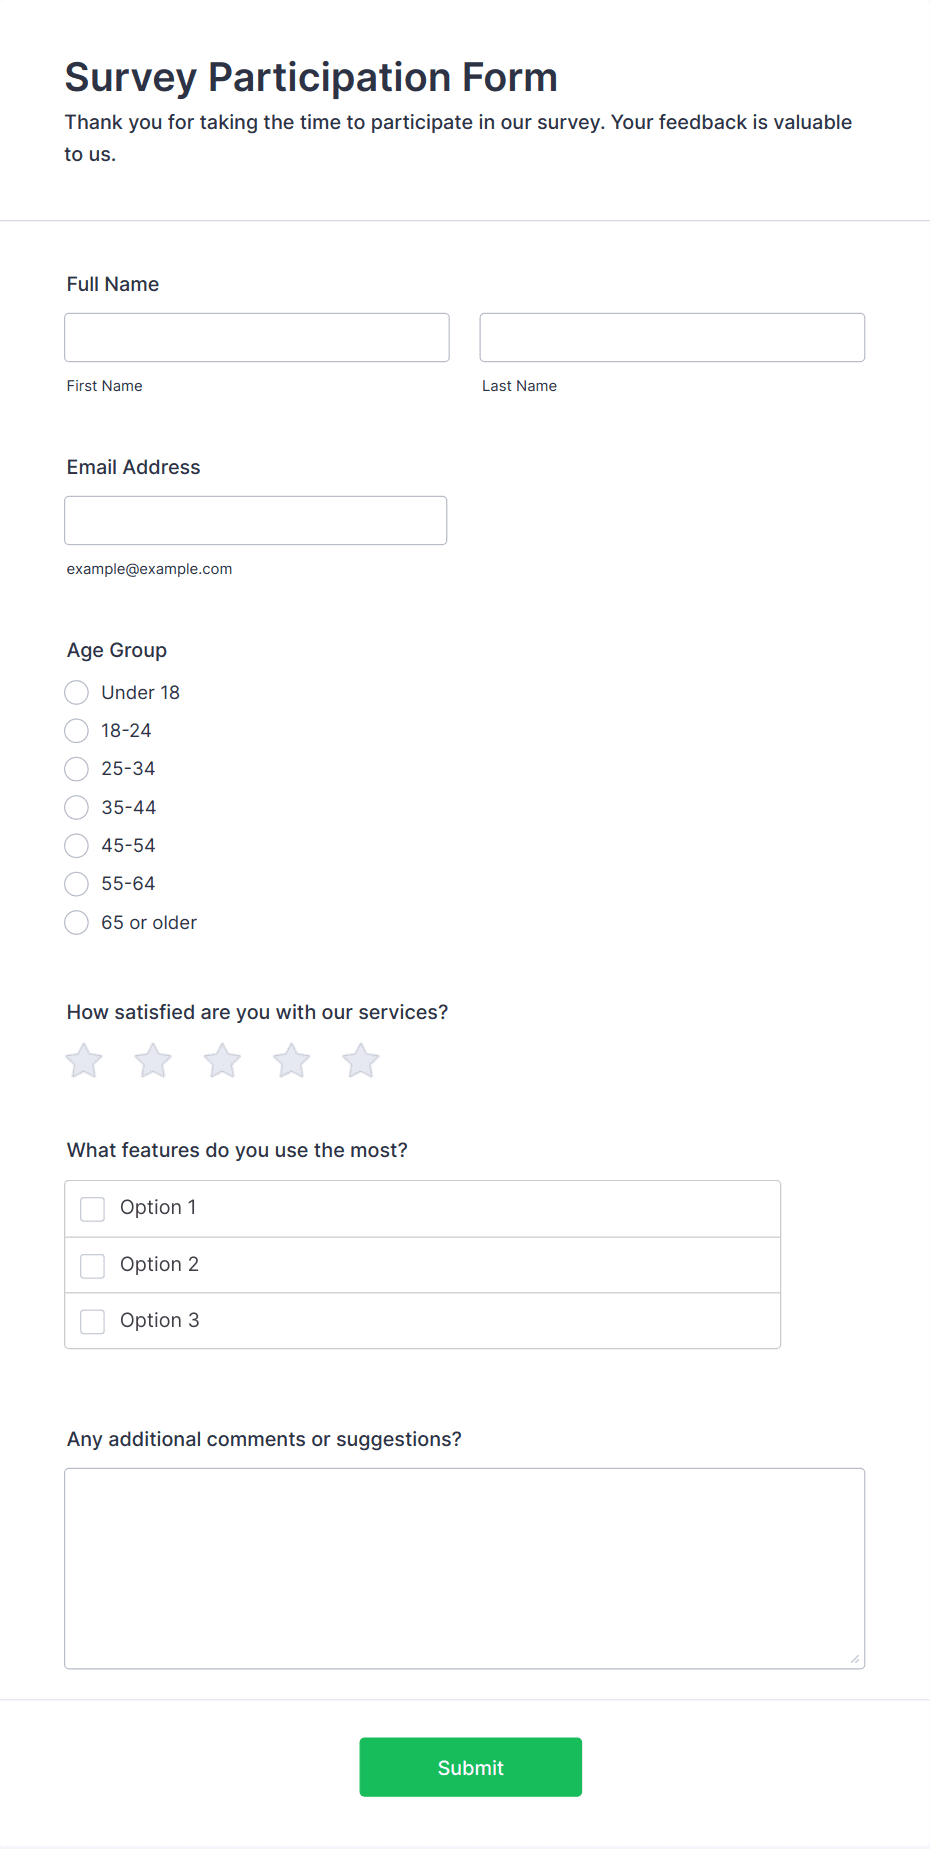The image size is (930, 1849).
Task: Check Option 3 in the features list
Action: pos(92,1321)
